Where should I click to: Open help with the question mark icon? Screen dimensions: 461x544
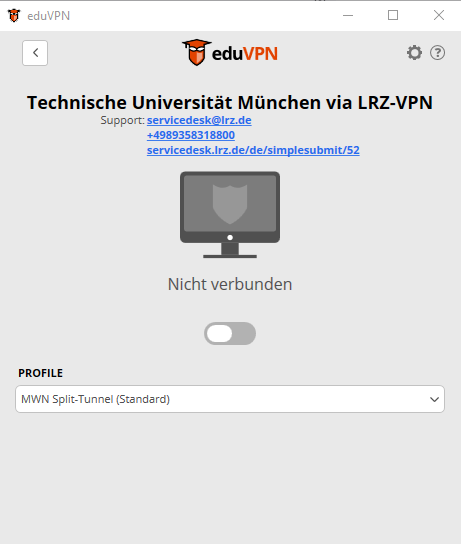click(x=437, y=53)
